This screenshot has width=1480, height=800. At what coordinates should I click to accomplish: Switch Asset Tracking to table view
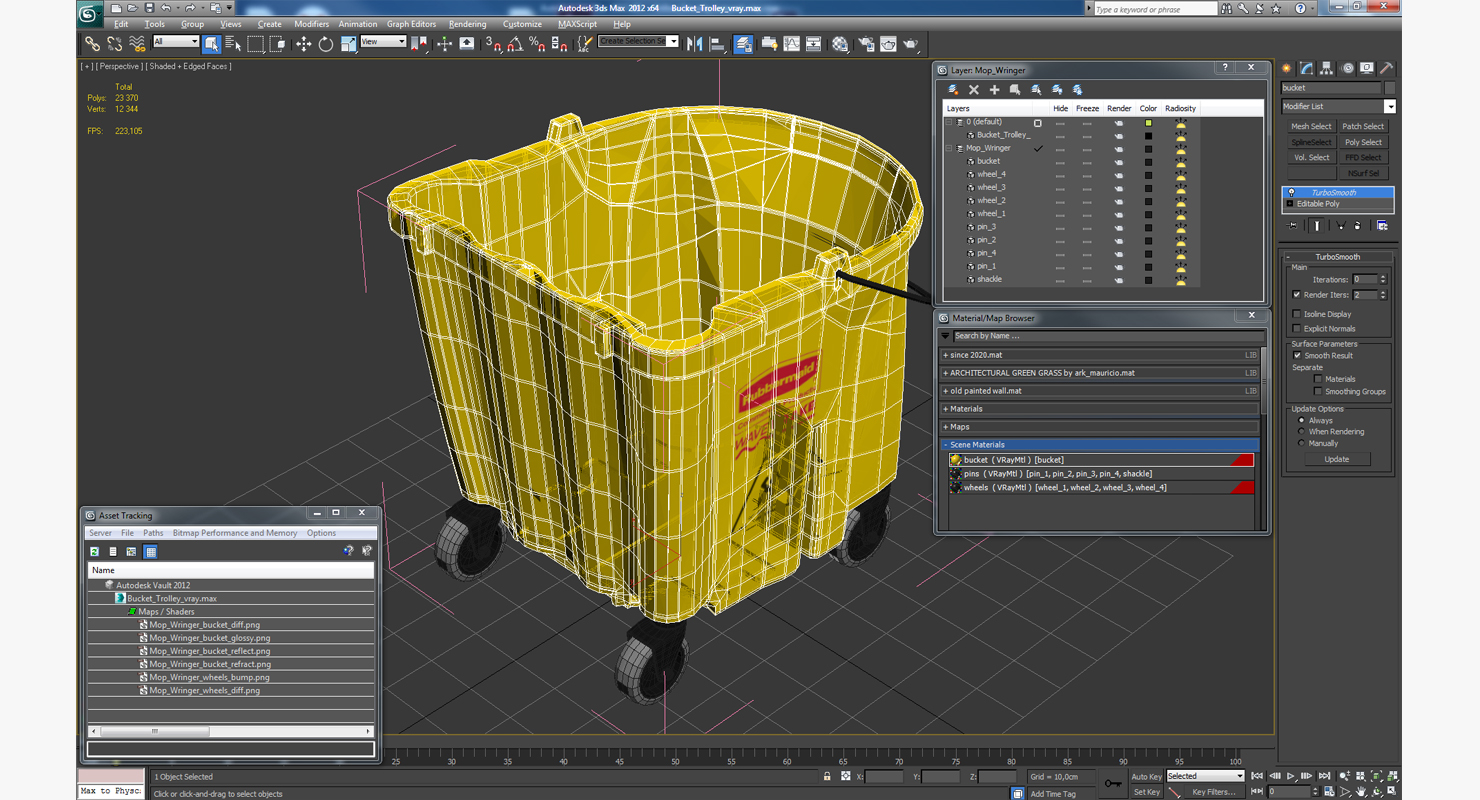(x=150, y=551)
